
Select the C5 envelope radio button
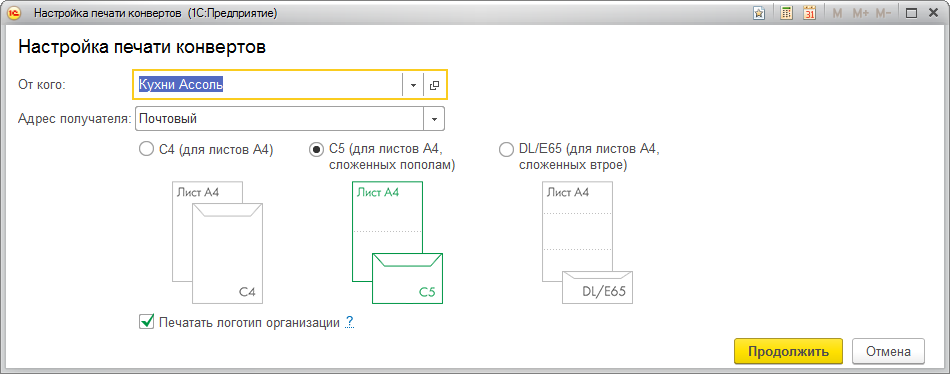click(x=316, y=149)
